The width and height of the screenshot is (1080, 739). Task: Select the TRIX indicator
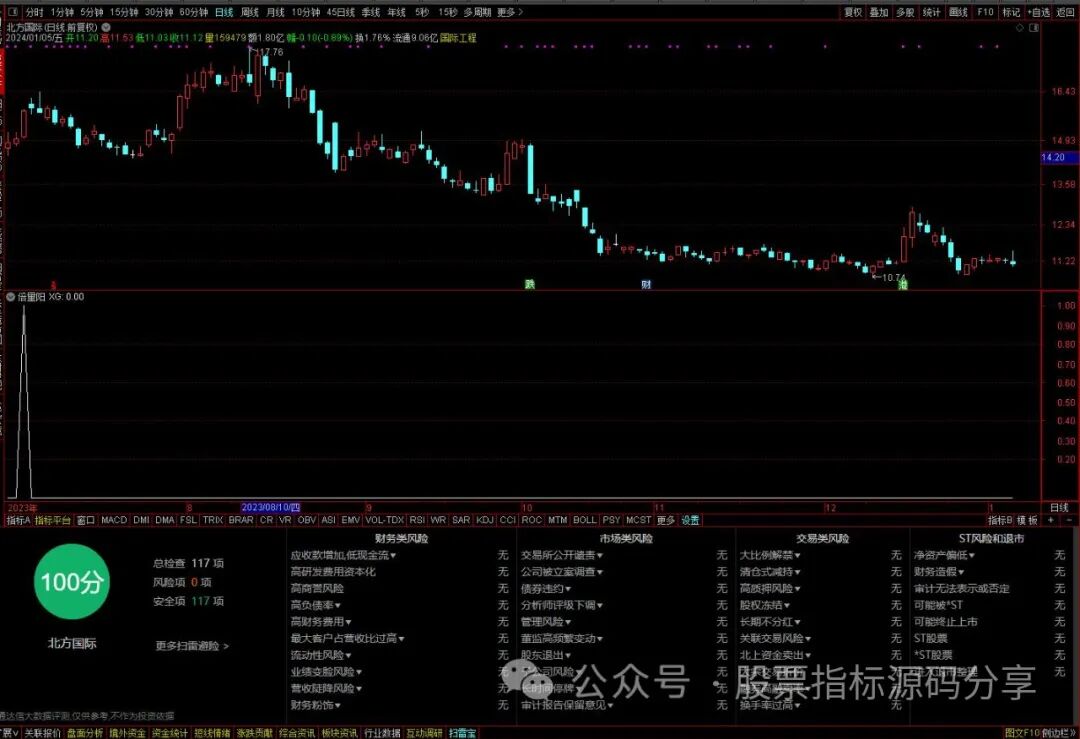point(212,520)
